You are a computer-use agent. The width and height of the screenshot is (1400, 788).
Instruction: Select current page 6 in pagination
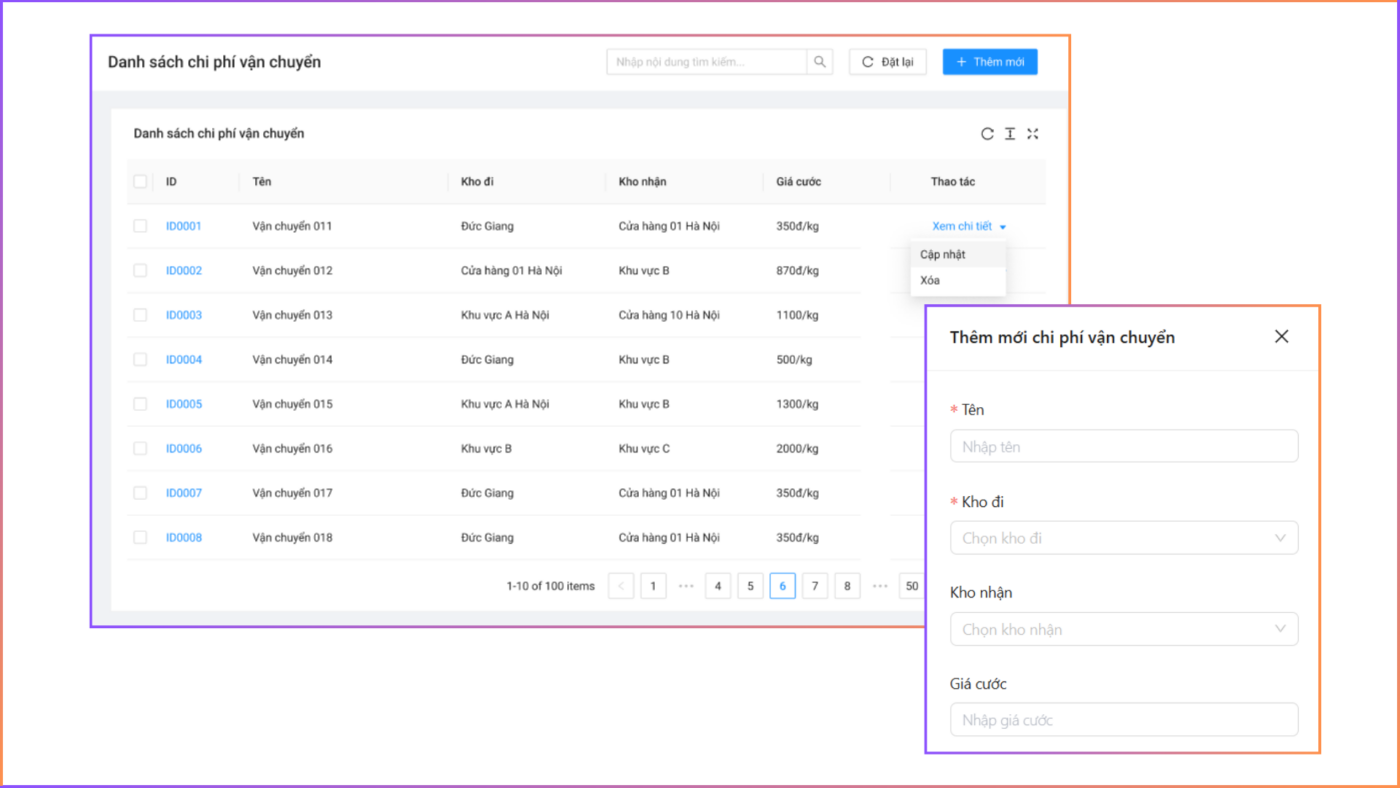pos(783,586)
